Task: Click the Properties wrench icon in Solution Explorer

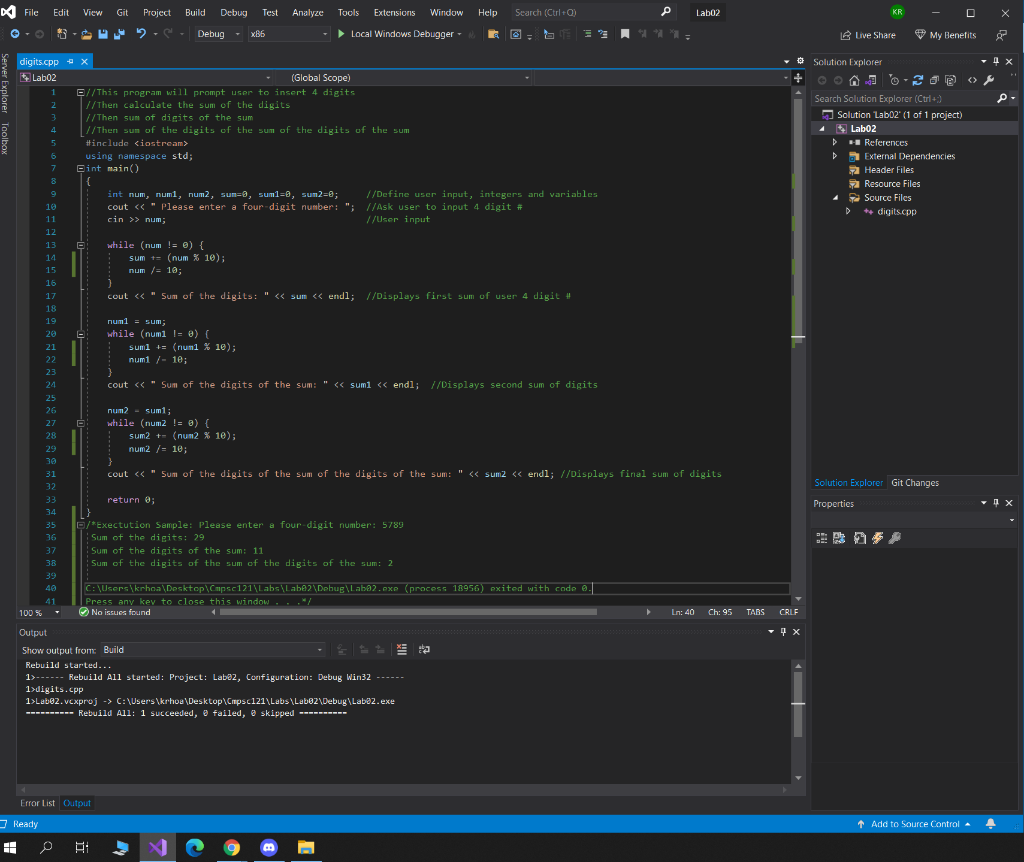Action: 988,80
